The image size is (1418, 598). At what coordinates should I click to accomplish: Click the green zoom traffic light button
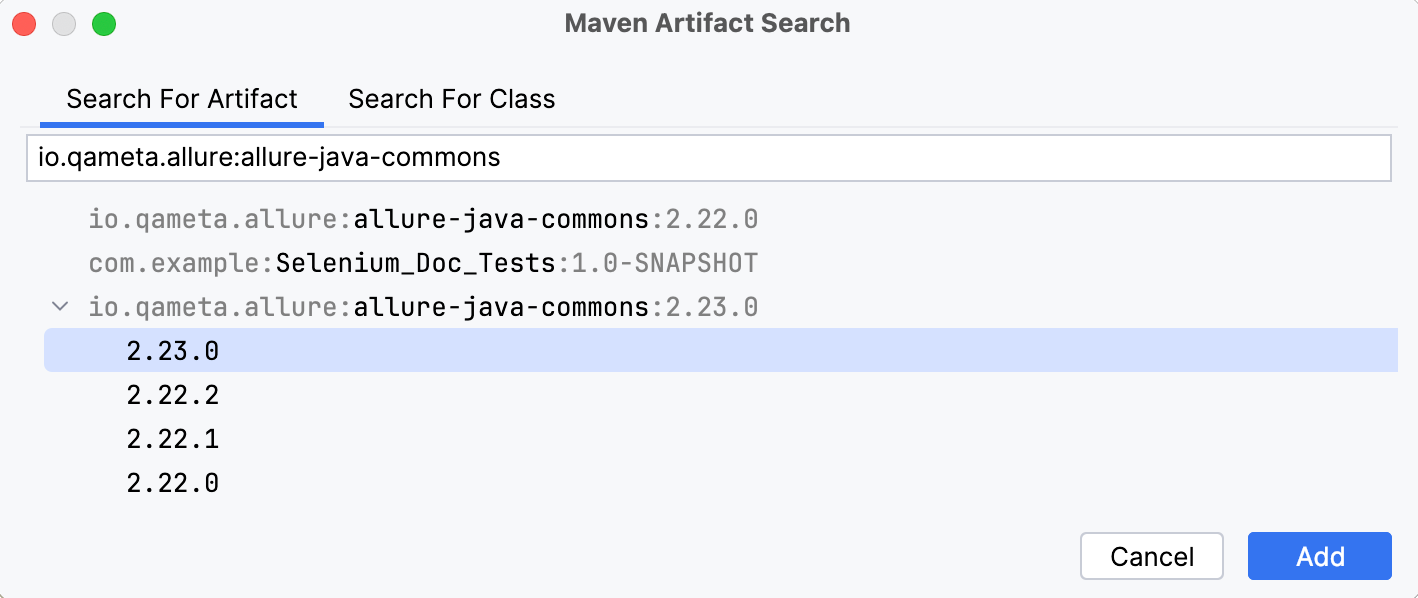pyautogui.click(x=104, y=23)
